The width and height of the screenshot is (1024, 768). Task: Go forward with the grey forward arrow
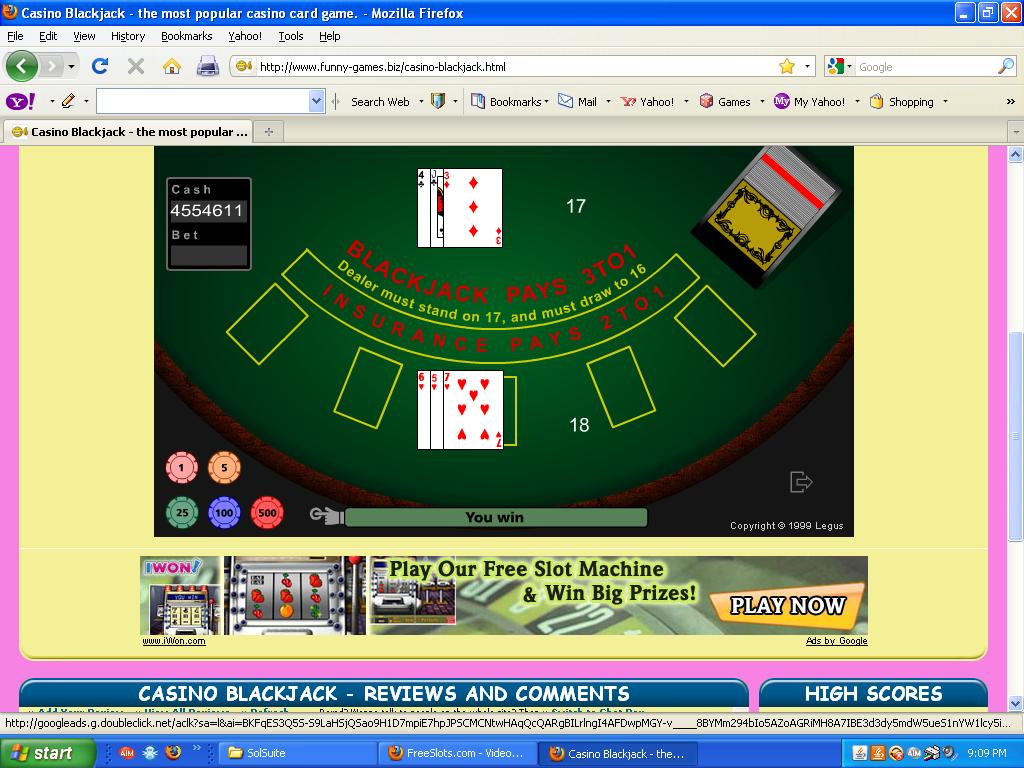[52, 66]
